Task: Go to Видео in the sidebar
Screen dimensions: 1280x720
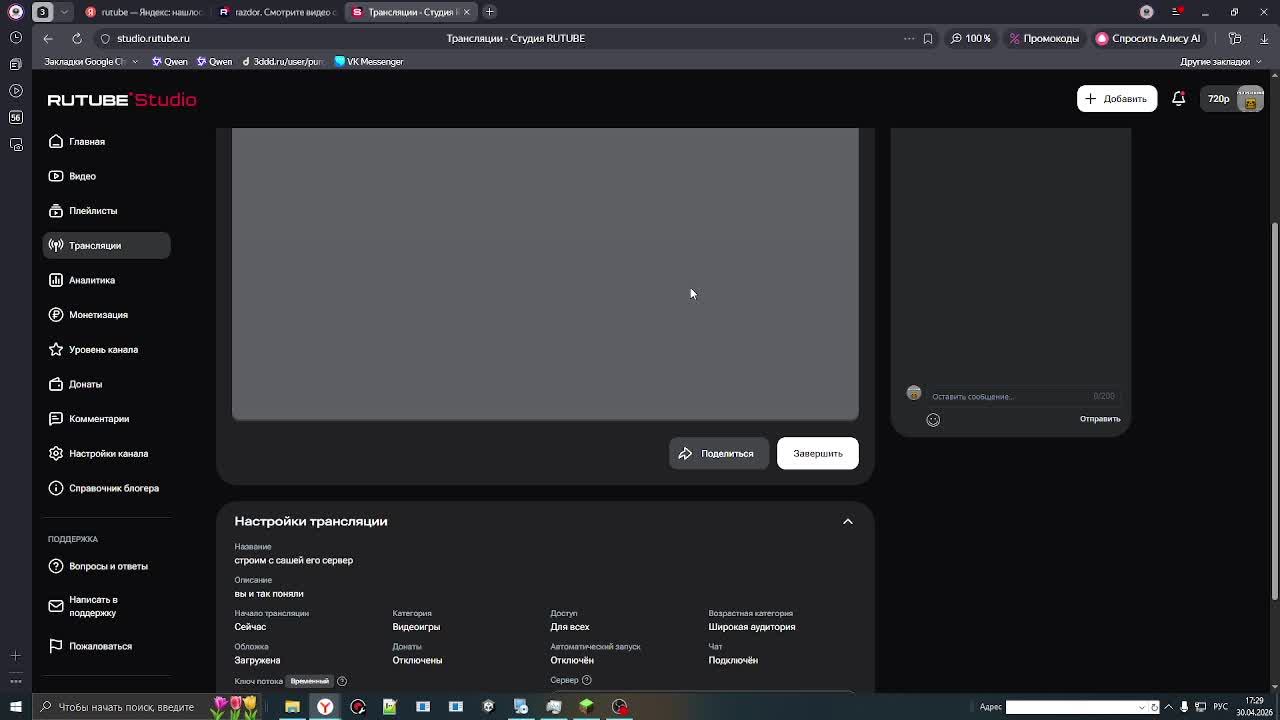Action: 106,176
